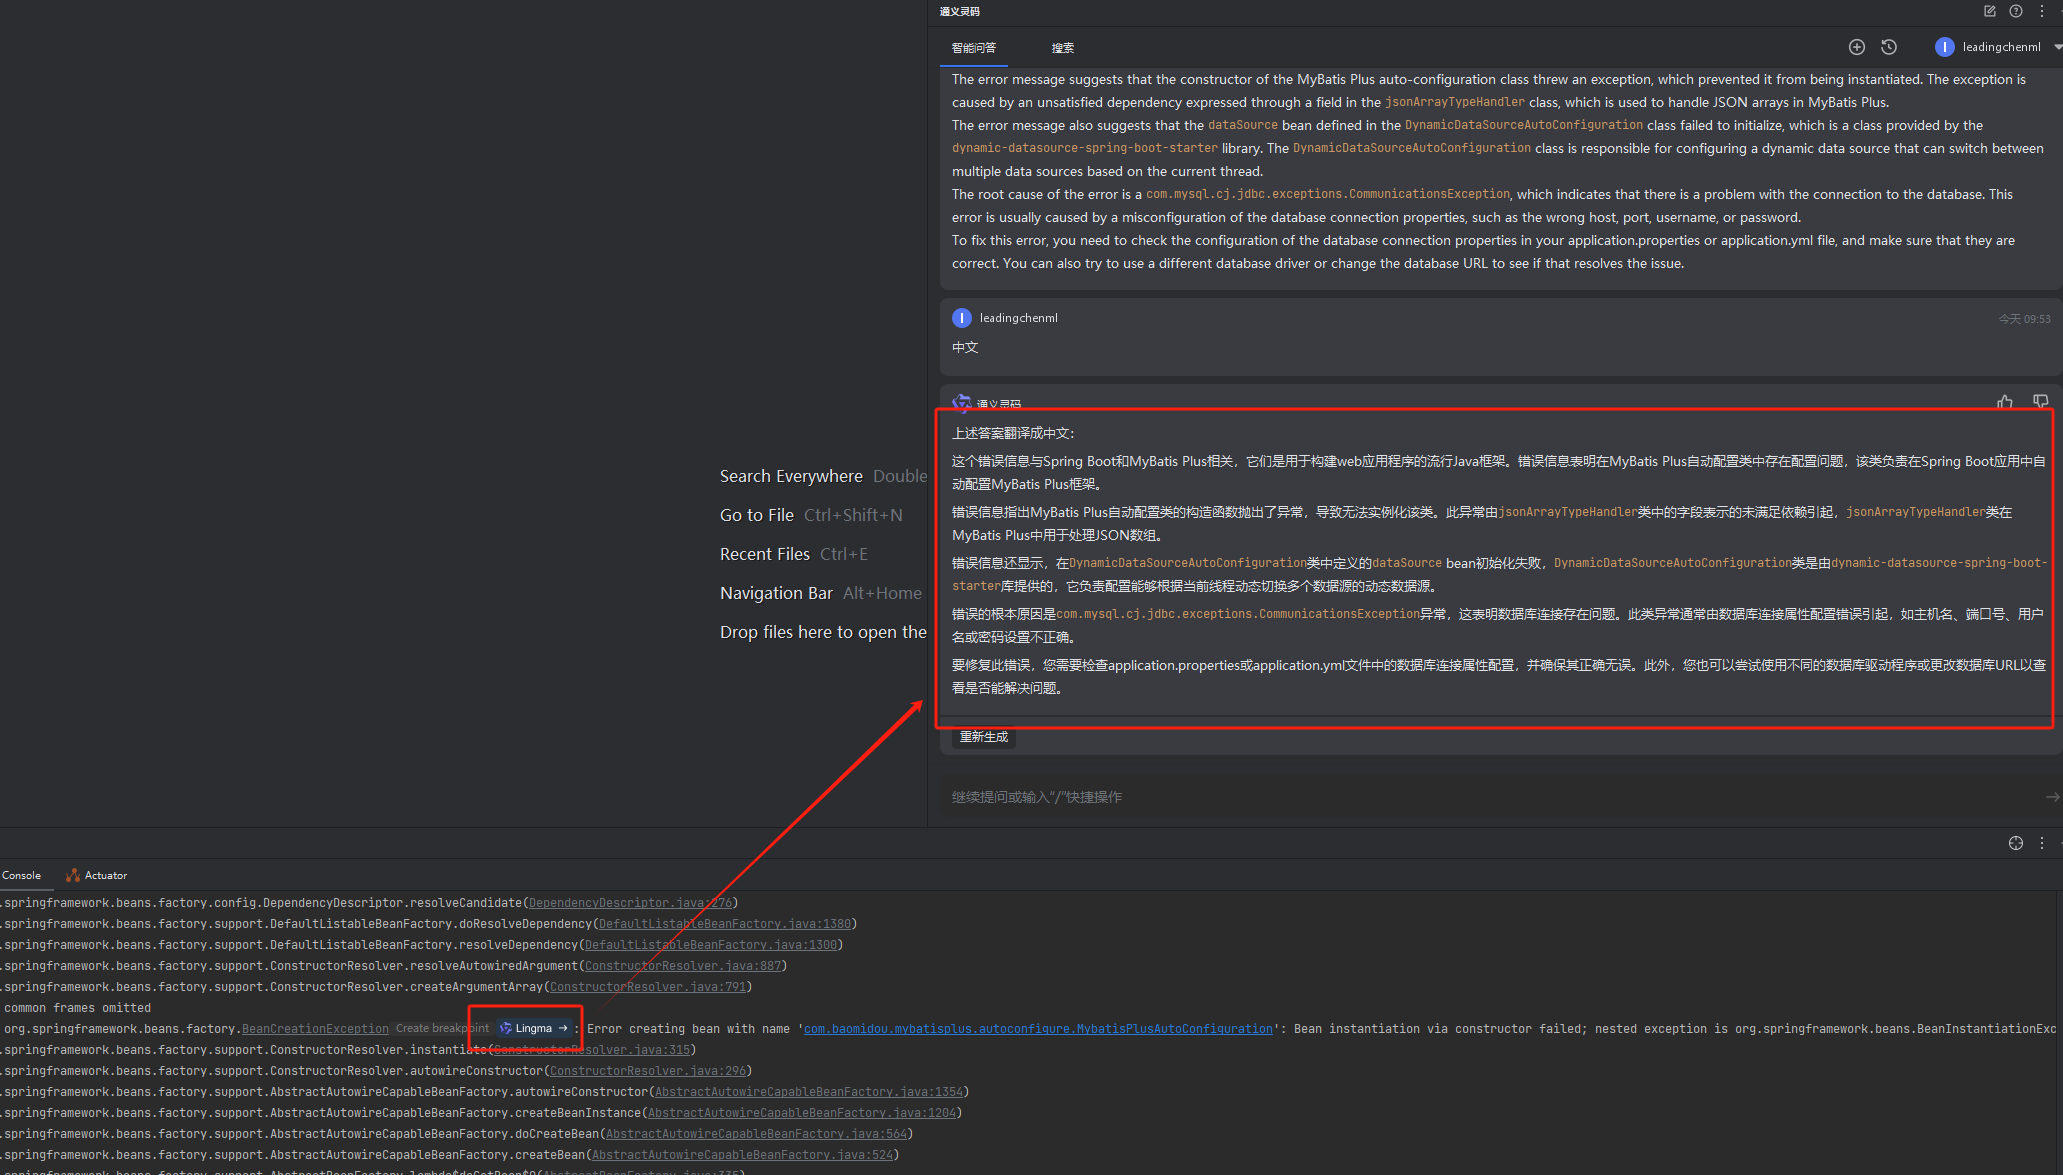Click the Lingma logo inside inline button
Viewport: 2063px width, 1175px height.
pos(505,1028)
